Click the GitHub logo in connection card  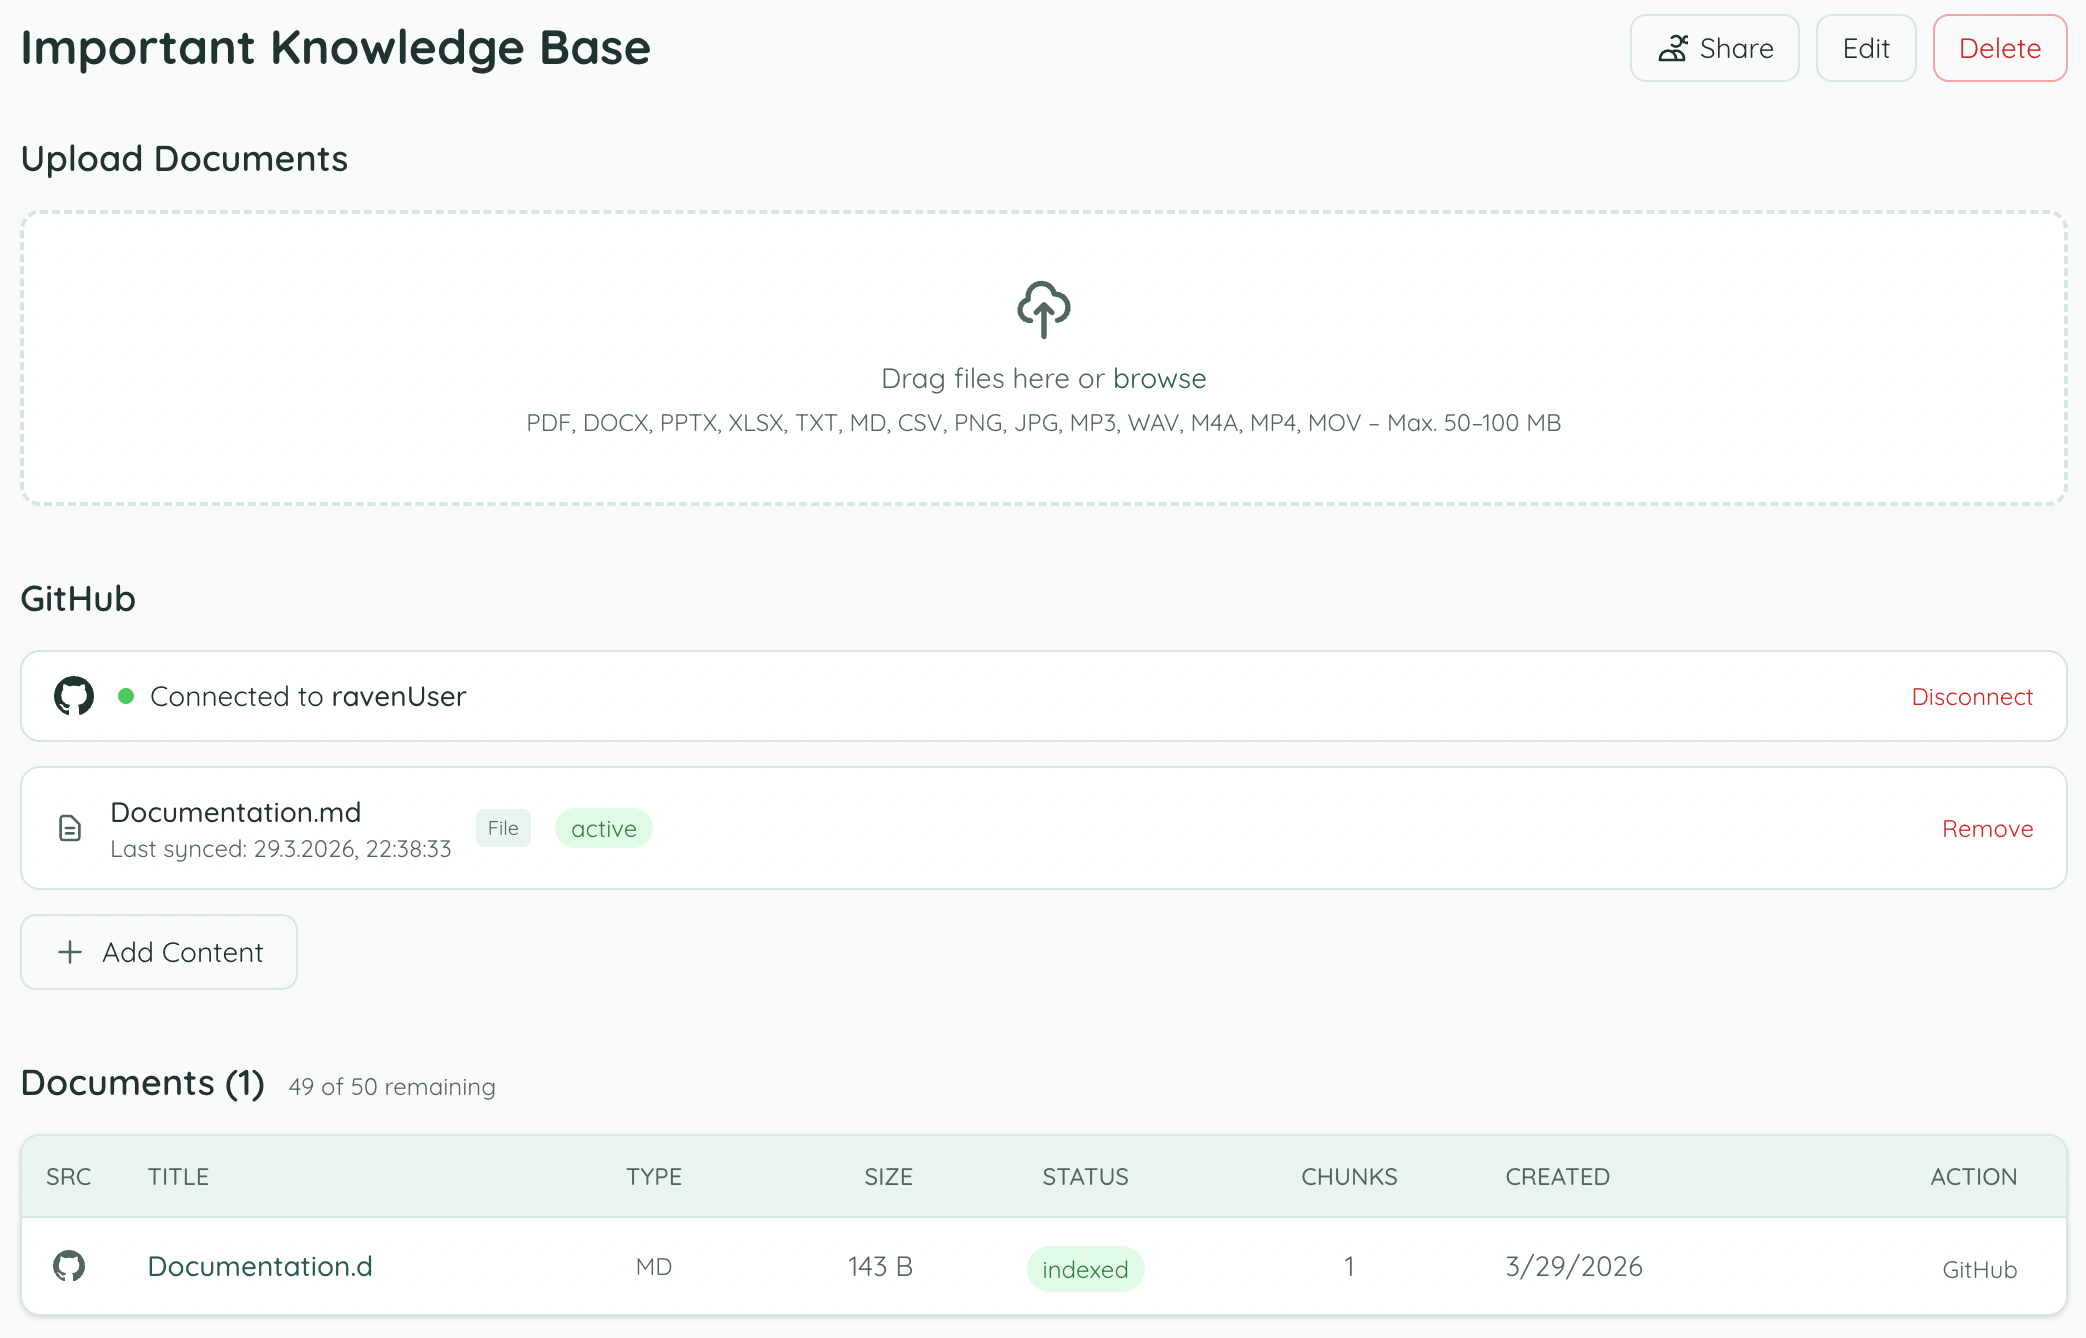74,696
